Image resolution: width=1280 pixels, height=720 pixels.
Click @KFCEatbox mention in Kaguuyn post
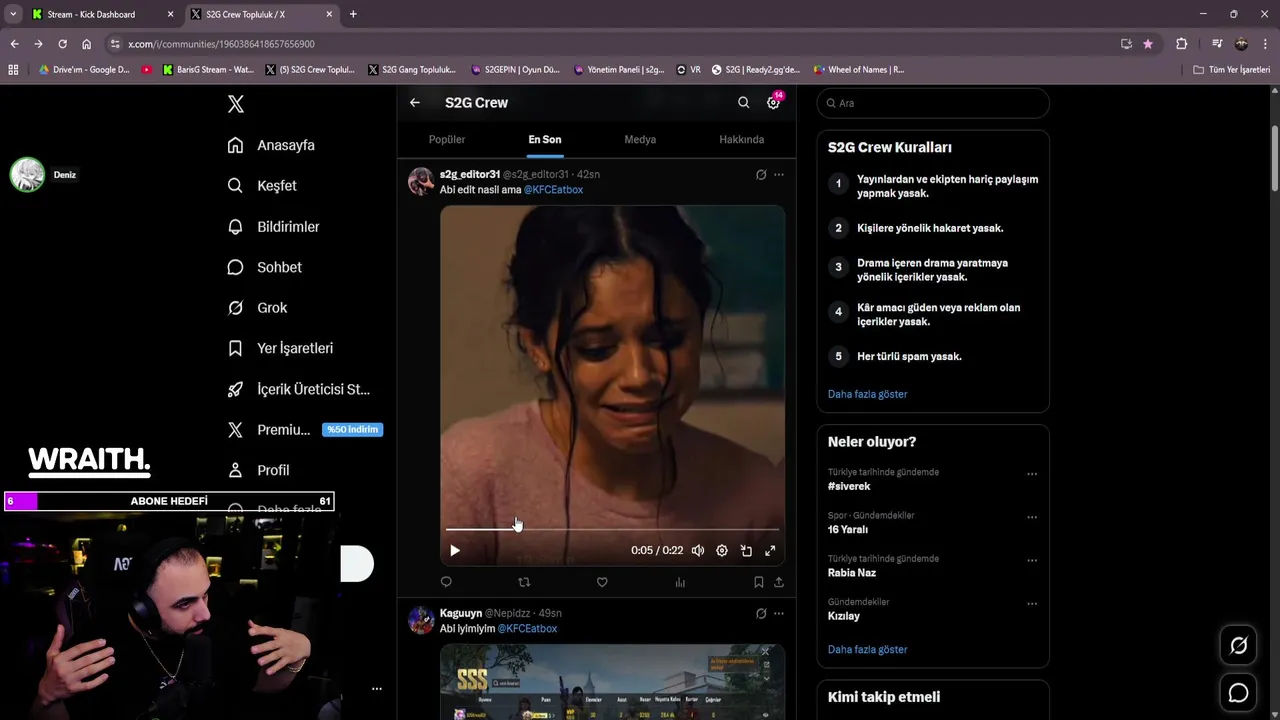(x=527, y=628)
